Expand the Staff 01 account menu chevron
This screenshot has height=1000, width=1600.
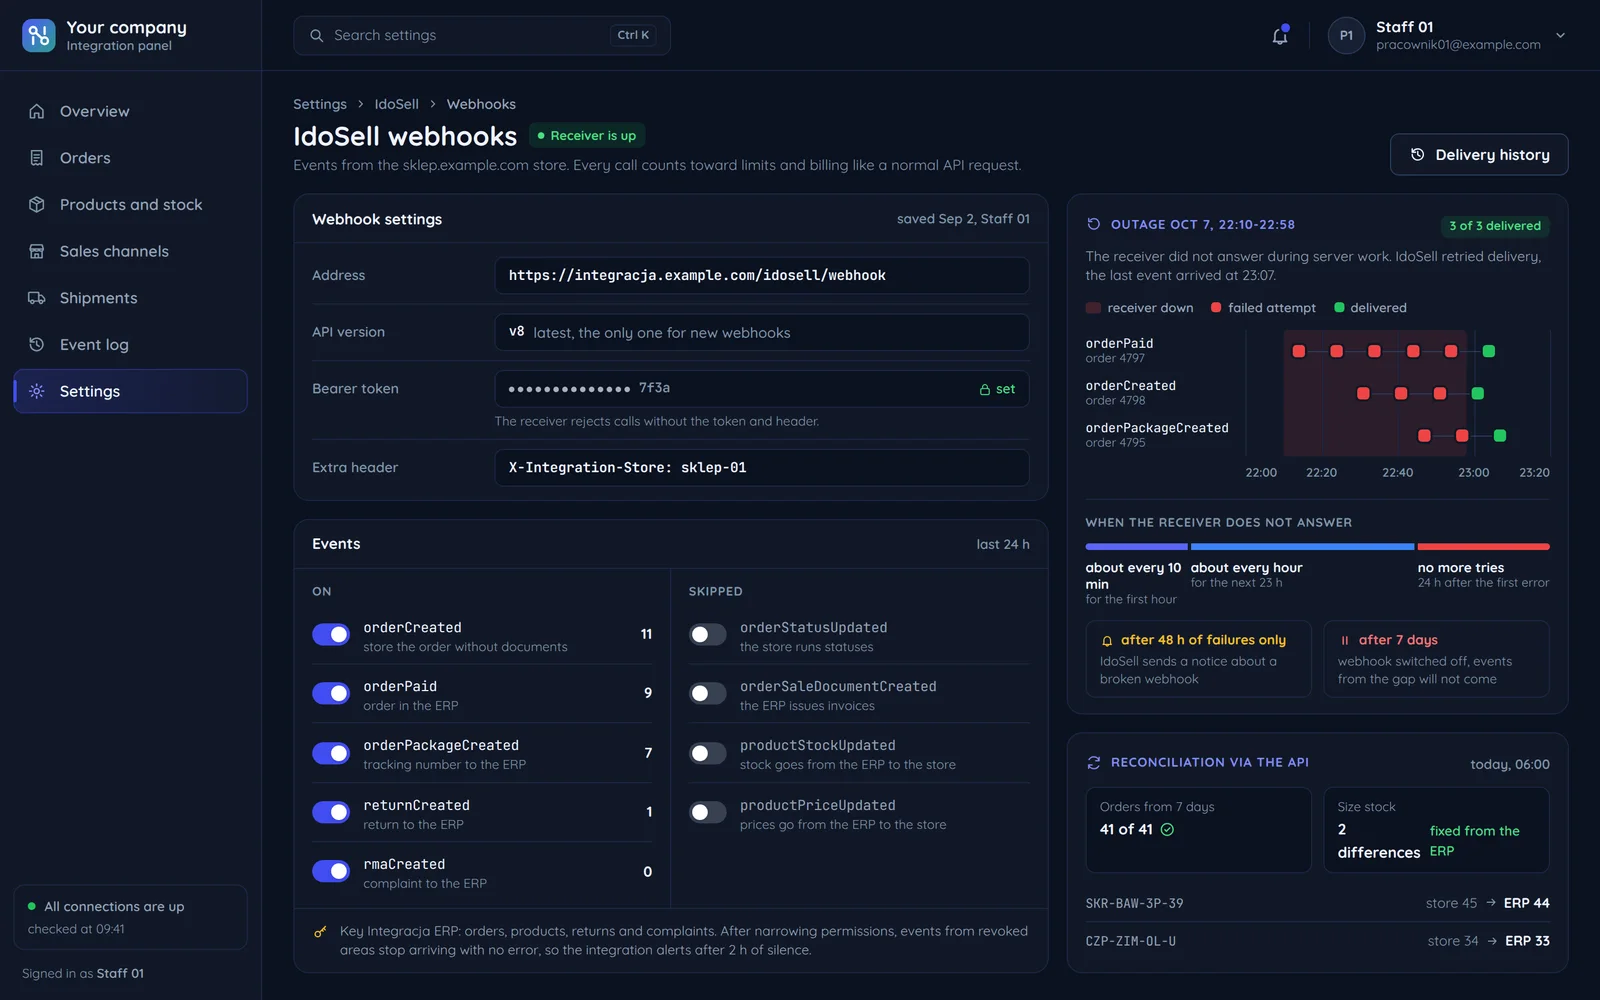pyautogui.click(x=1560, y=35)
